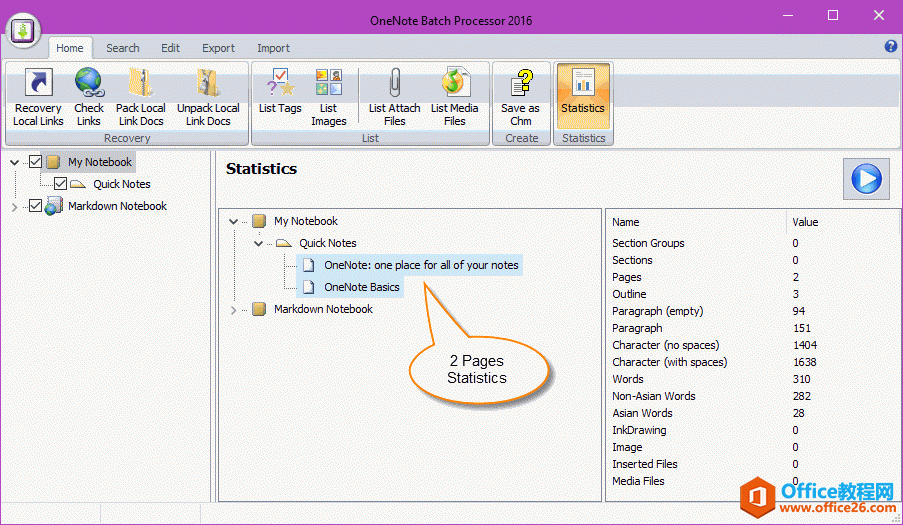The image size is (903, 525).
Task: Select 'OneNote: one place for all of your notes' page
Action: pyautogui.click(x=421, y=265)
